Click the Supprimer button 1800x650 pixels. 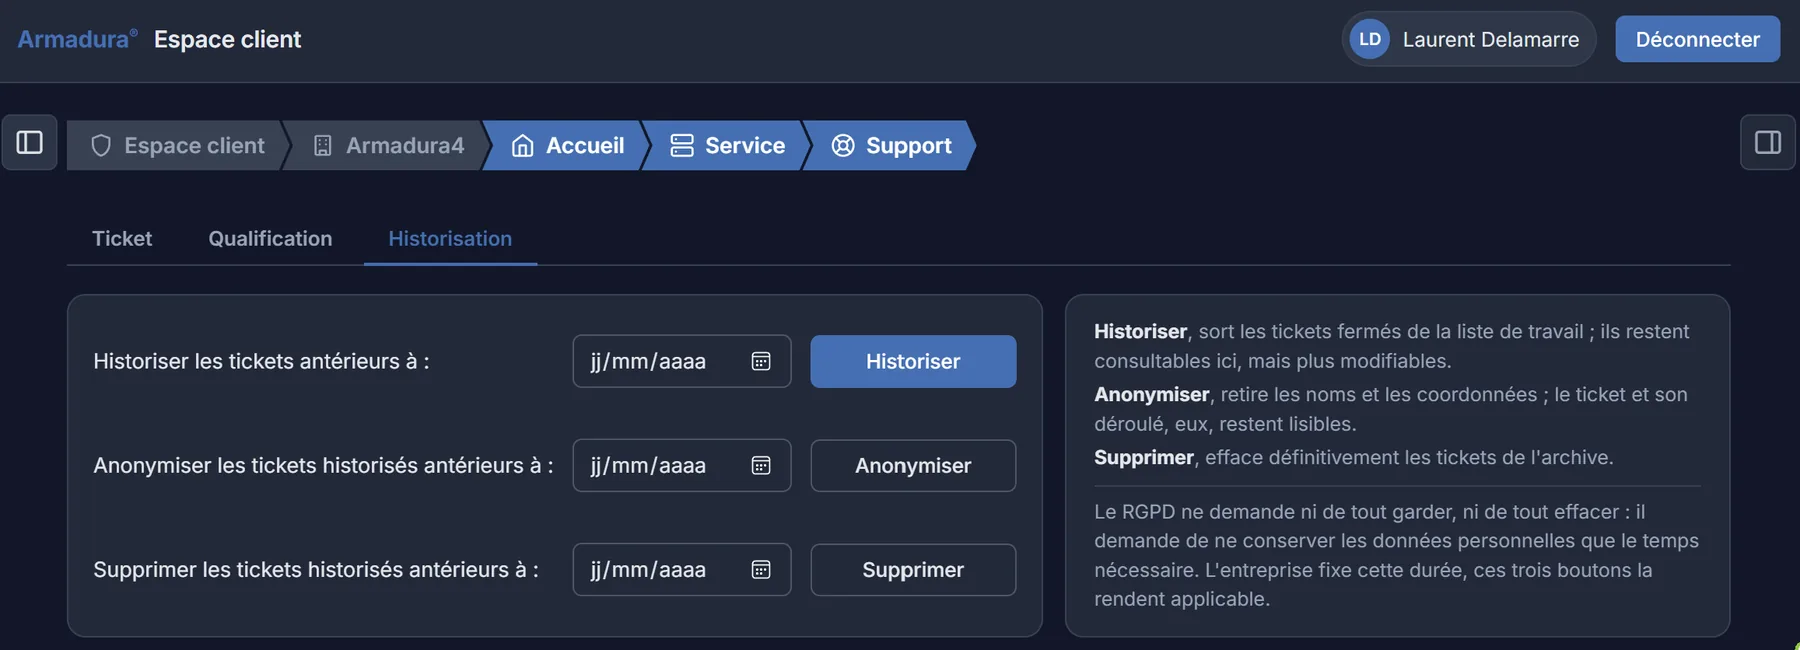[913, 569]
